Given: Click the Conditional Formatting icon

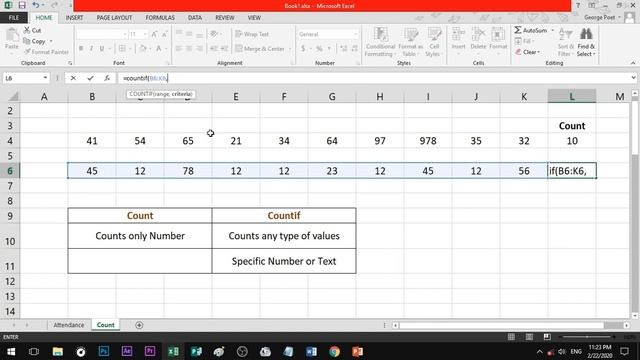Looking at the screenshot, I should coord(380,42).
